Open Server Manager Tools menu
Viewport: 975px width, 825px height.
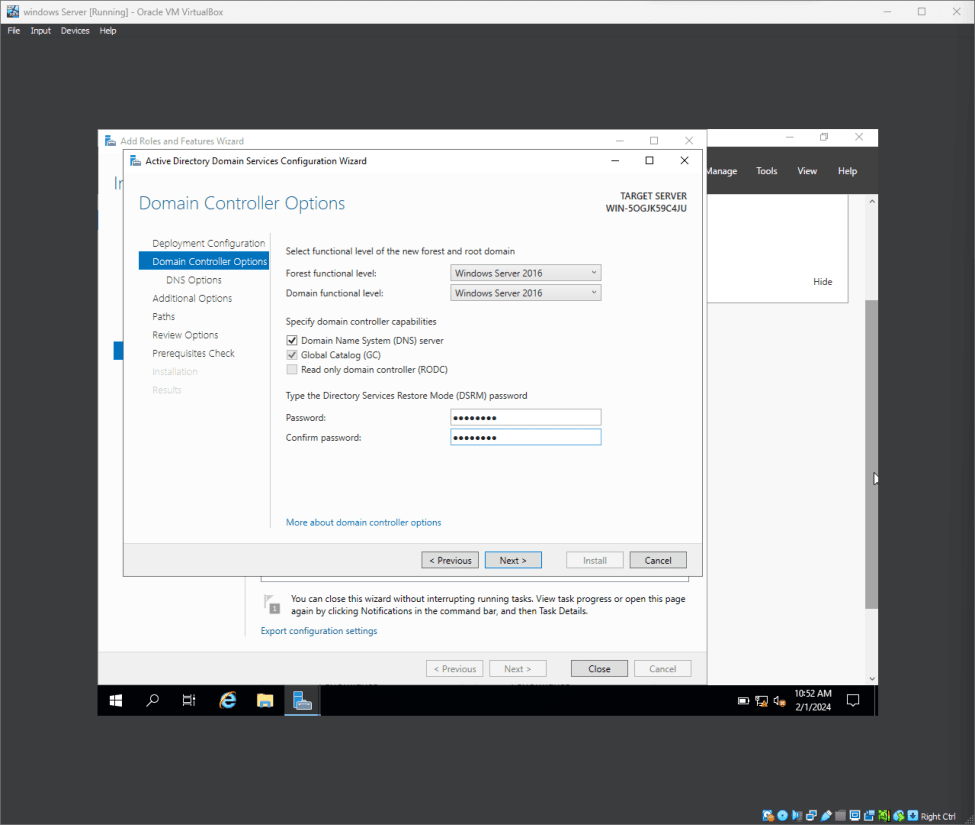pyautogui.click(x=766, y=171)
